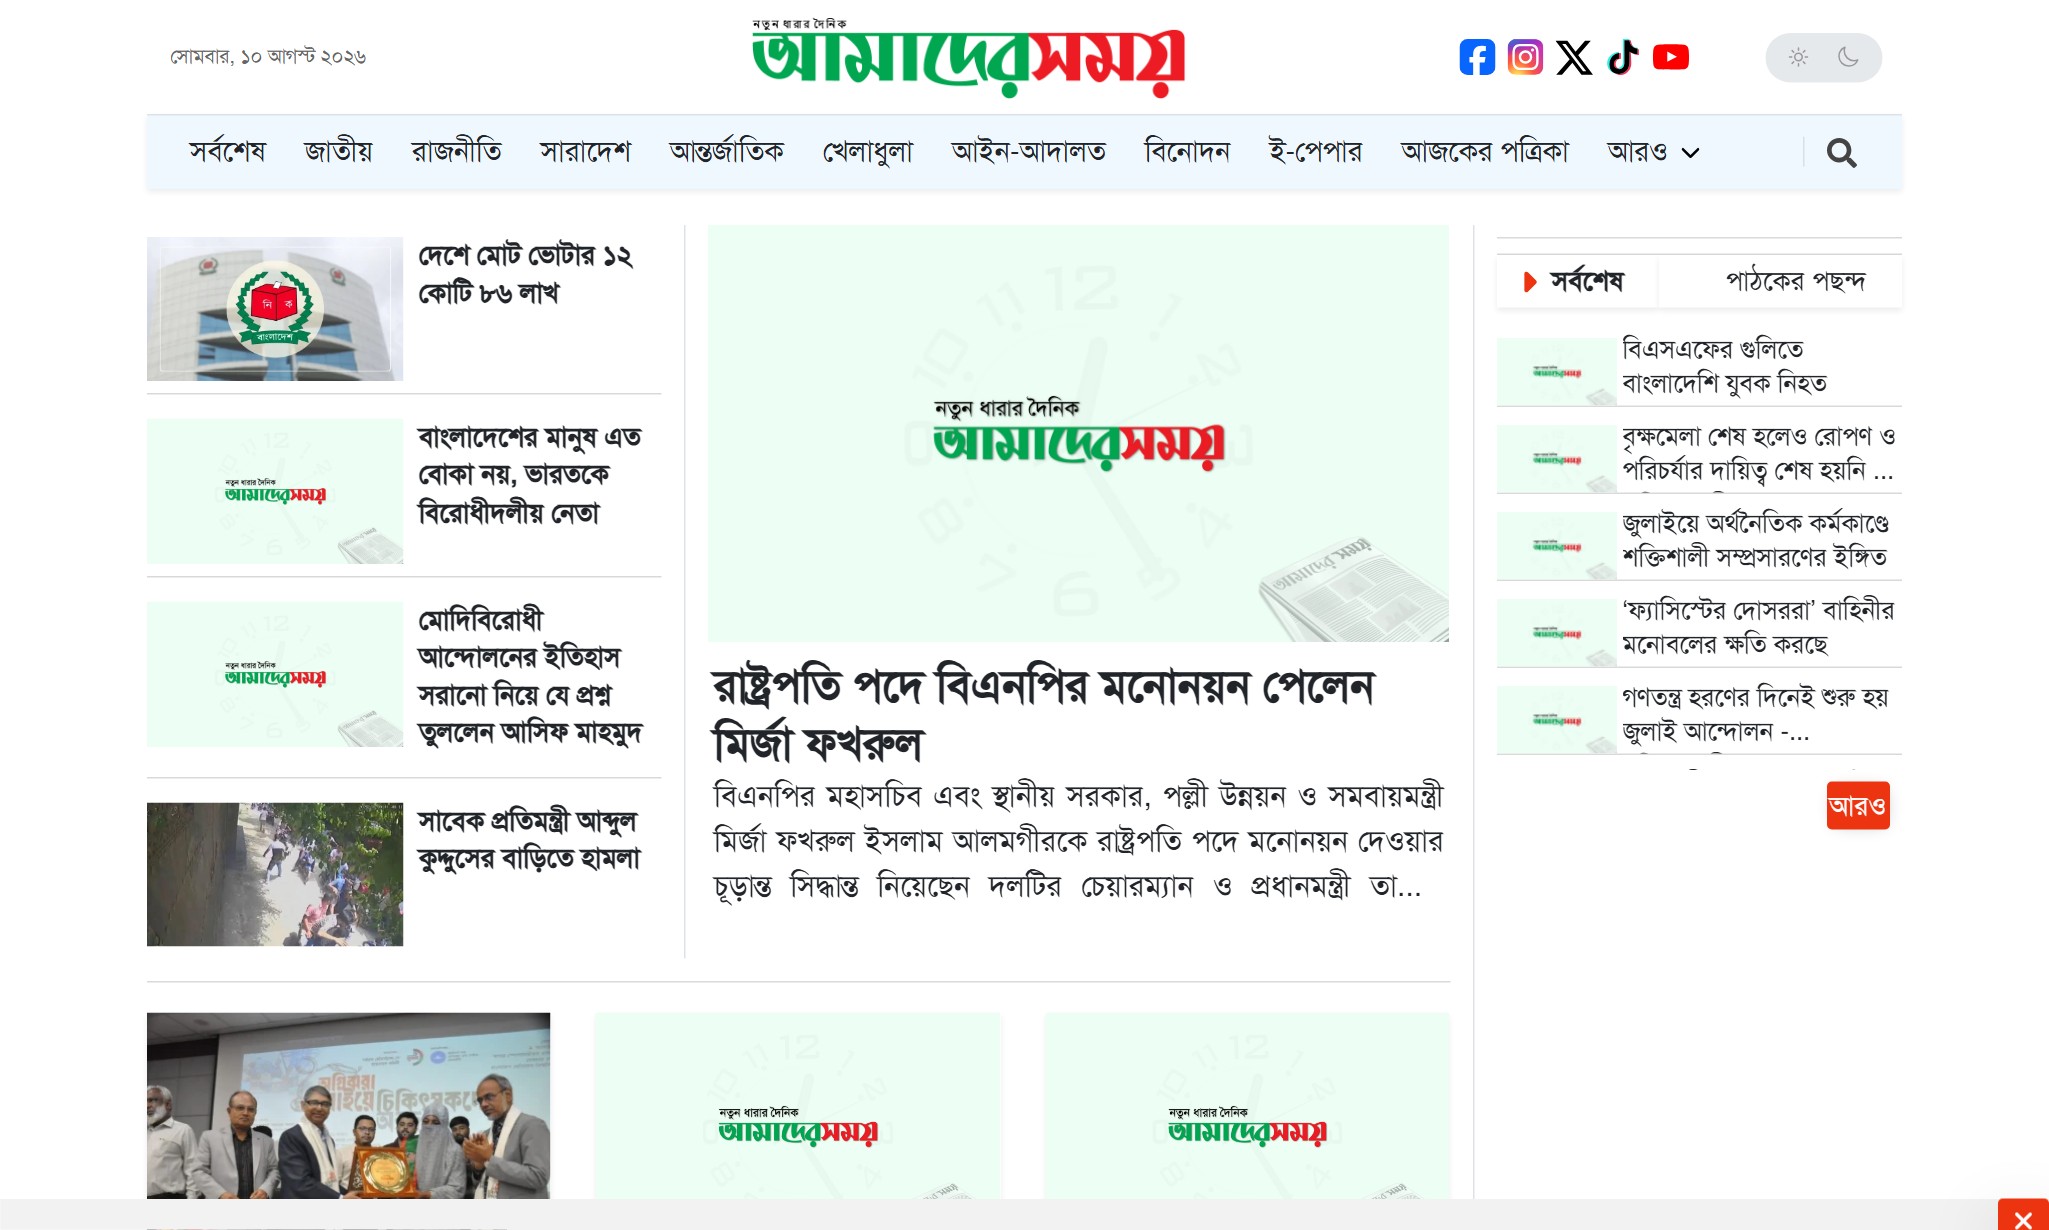Open headline দেশে মোট ভোটার ১২ কোটি ৮৬ লাখ
The image size is (2049, 1230).
(525, 274)
